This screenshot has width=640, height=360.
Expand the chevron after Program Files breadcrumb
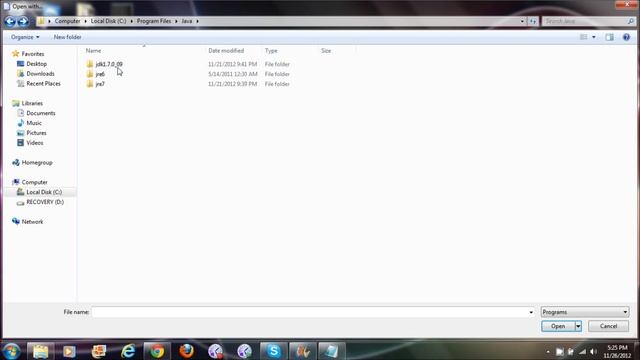[176, 21]
